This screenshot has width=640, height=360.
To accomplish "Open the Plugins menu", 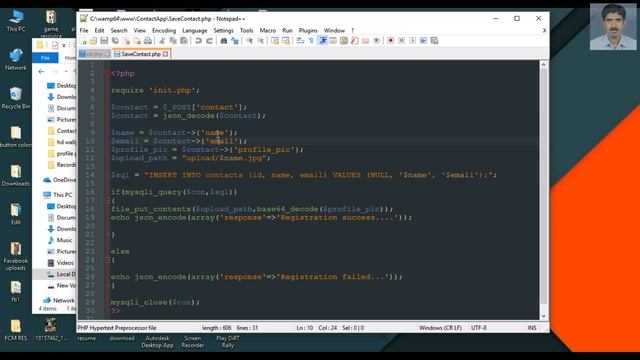I will coord(308,31).
